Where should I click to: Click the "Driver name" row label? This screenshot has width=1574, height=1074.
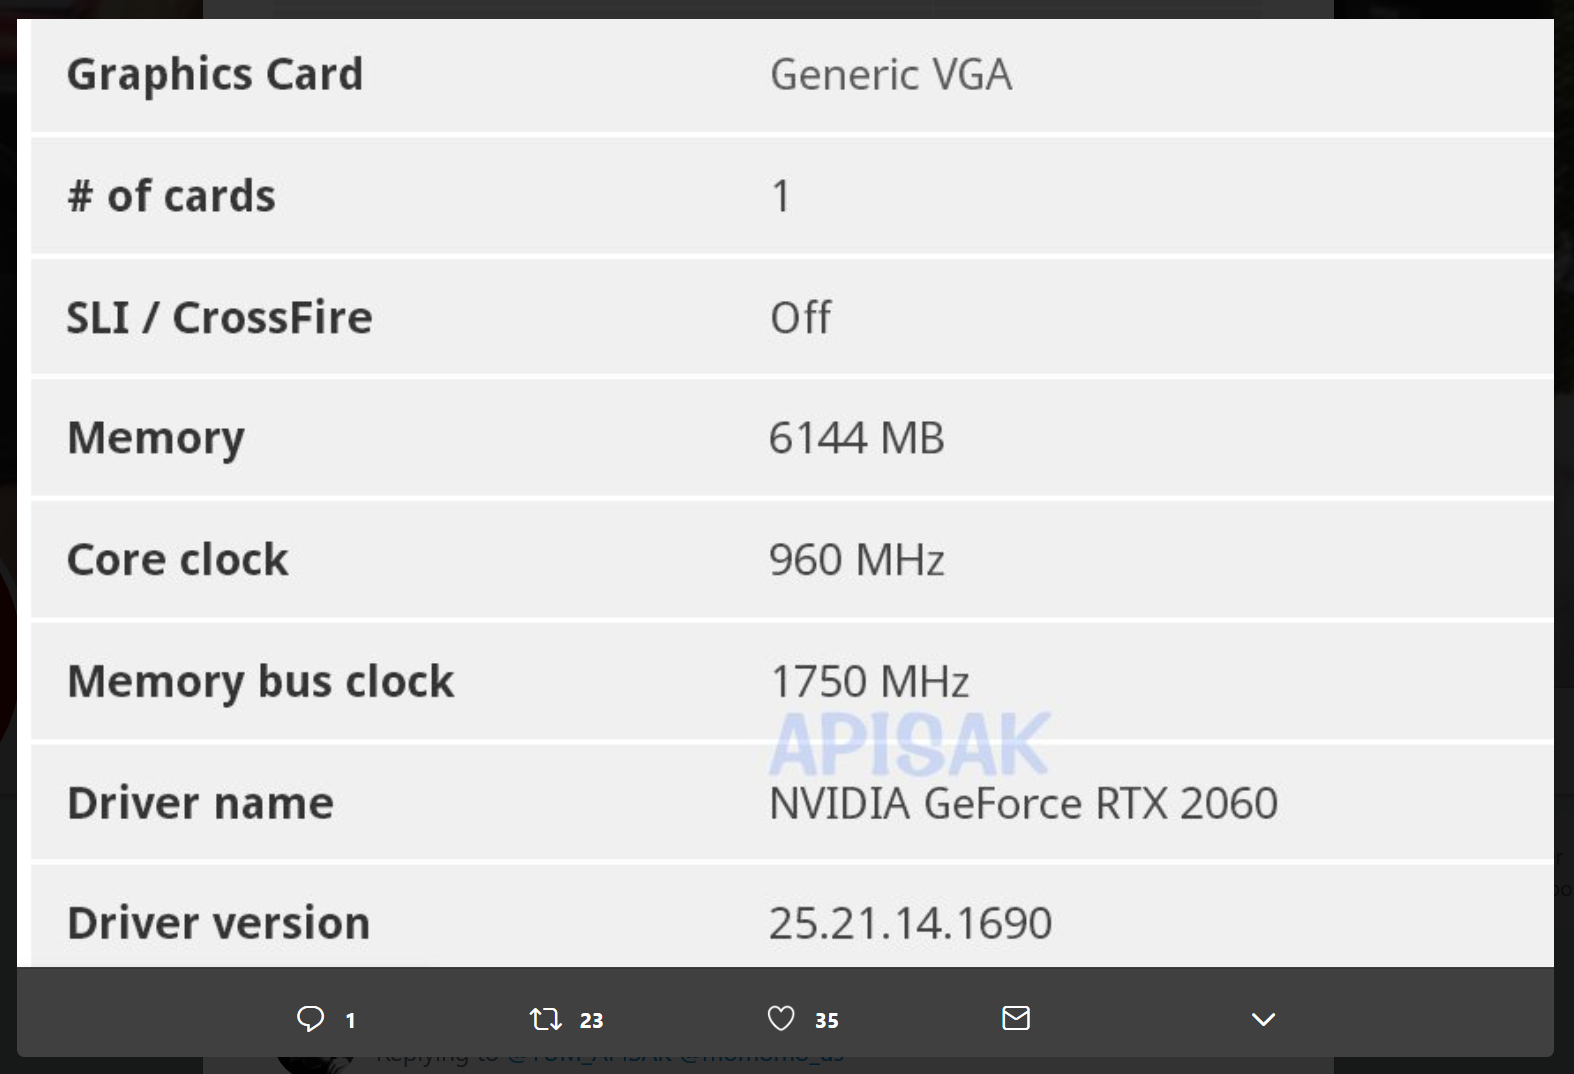(x=200, y=804)
